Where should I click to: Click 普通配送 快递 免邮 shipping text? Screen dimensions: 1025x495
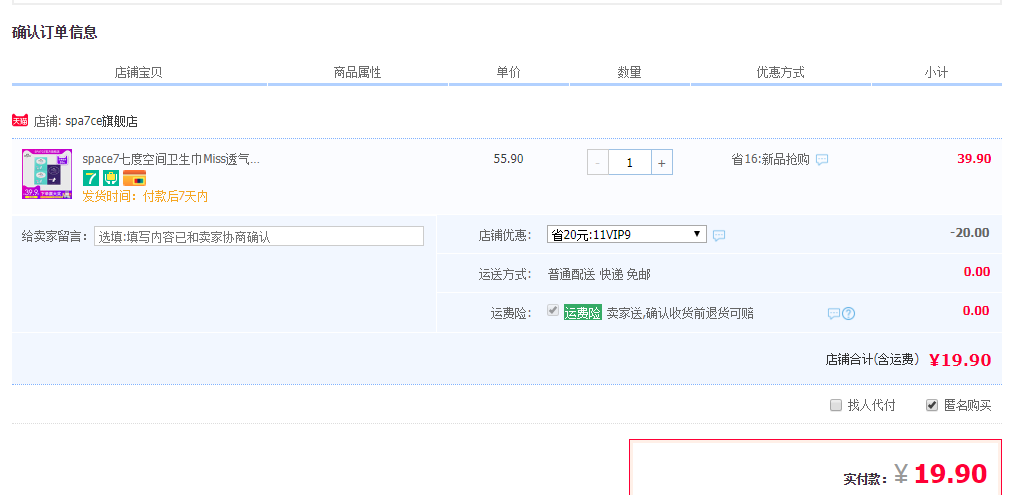point(599,275)
